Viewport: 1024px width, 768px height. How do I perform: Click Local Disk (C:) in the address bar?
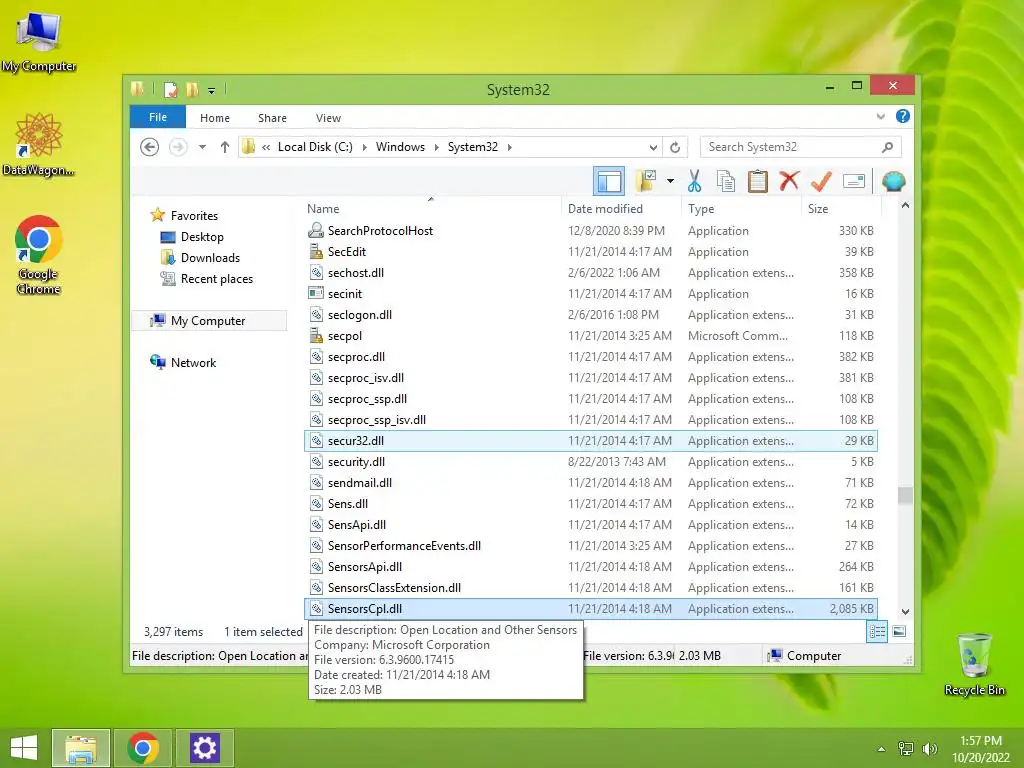click(315, 147)
